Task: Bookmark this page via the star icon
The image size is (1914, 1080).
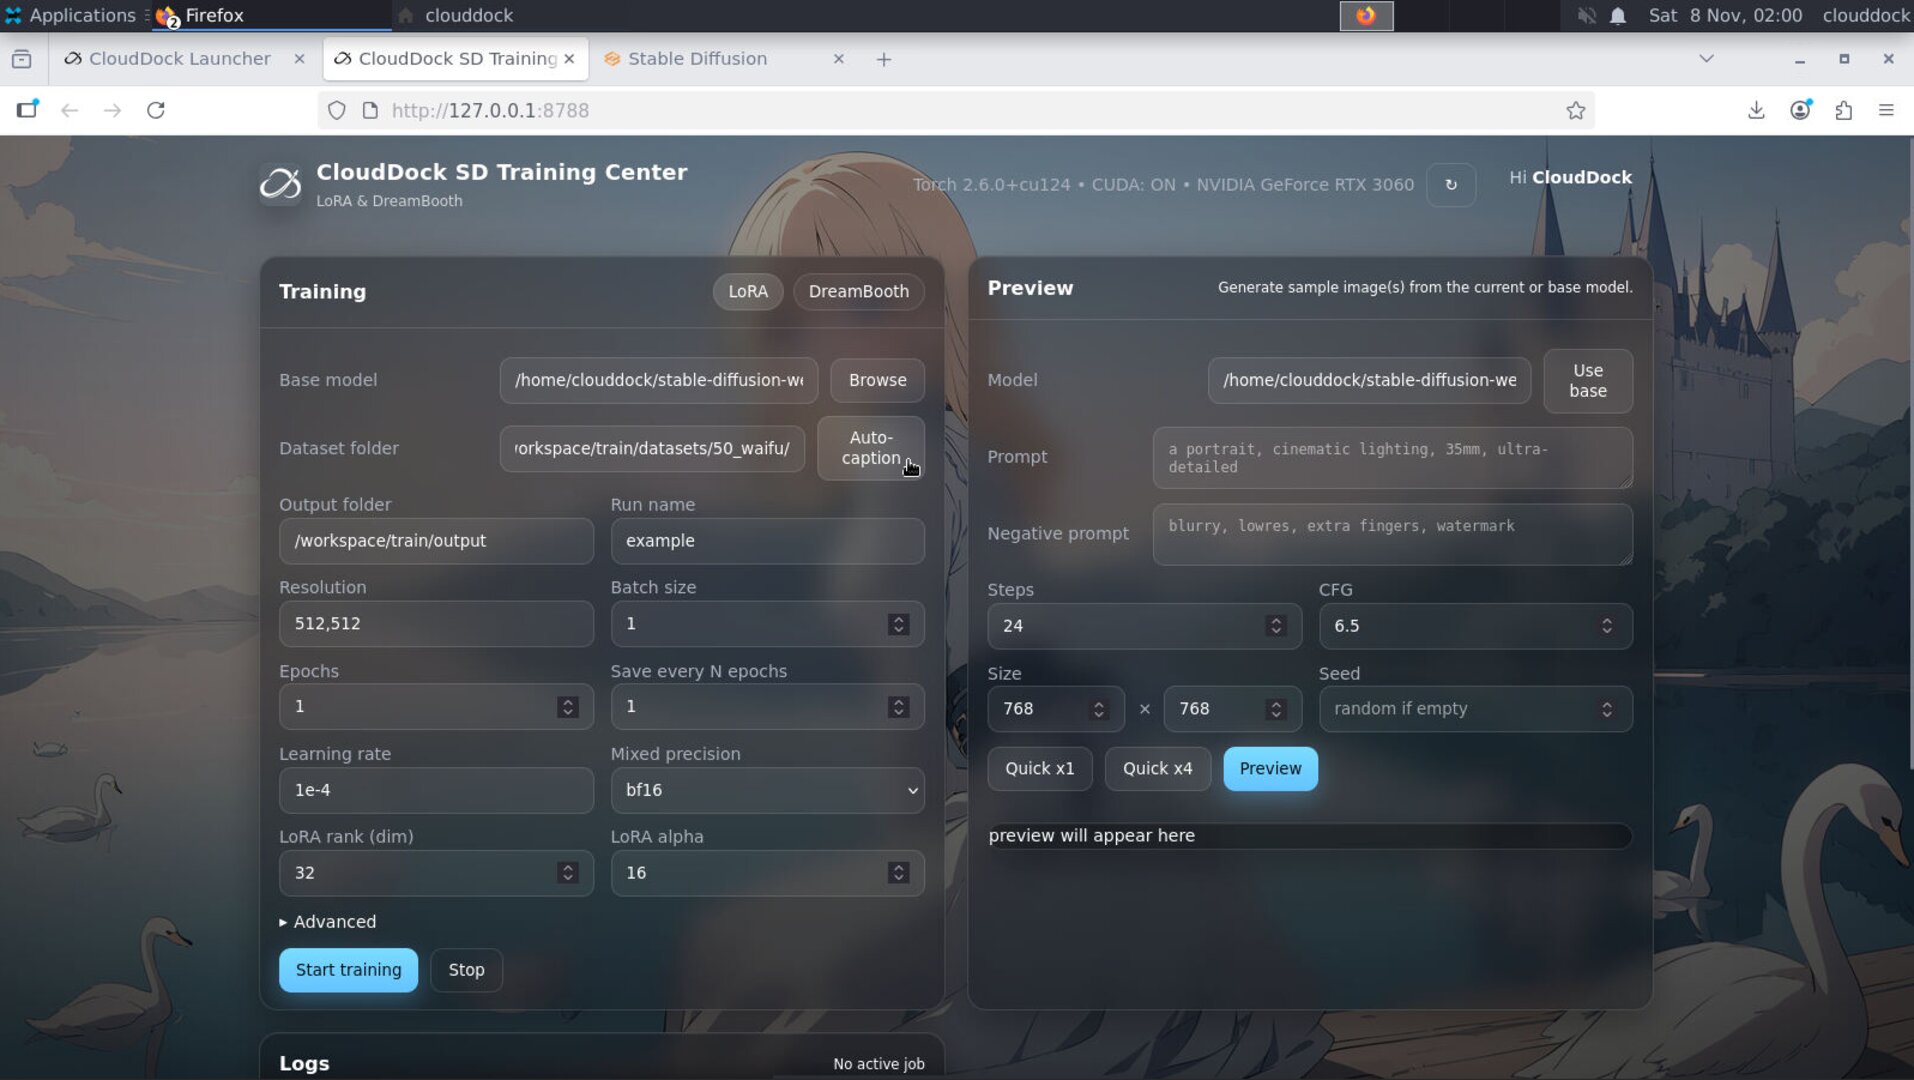Action: coord(1577,110)
